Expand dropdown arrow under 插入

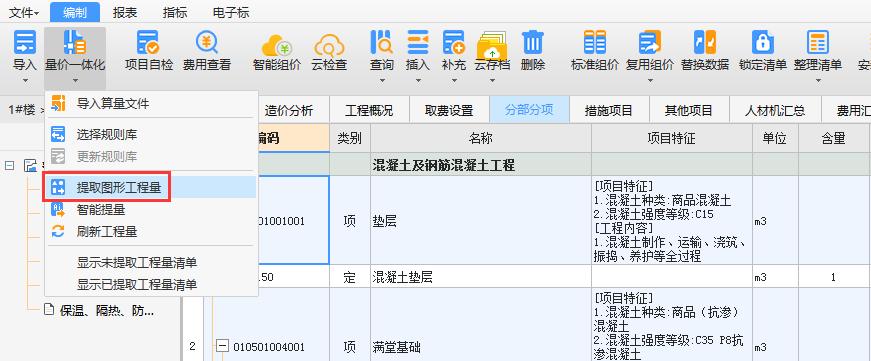coord(418,81)
